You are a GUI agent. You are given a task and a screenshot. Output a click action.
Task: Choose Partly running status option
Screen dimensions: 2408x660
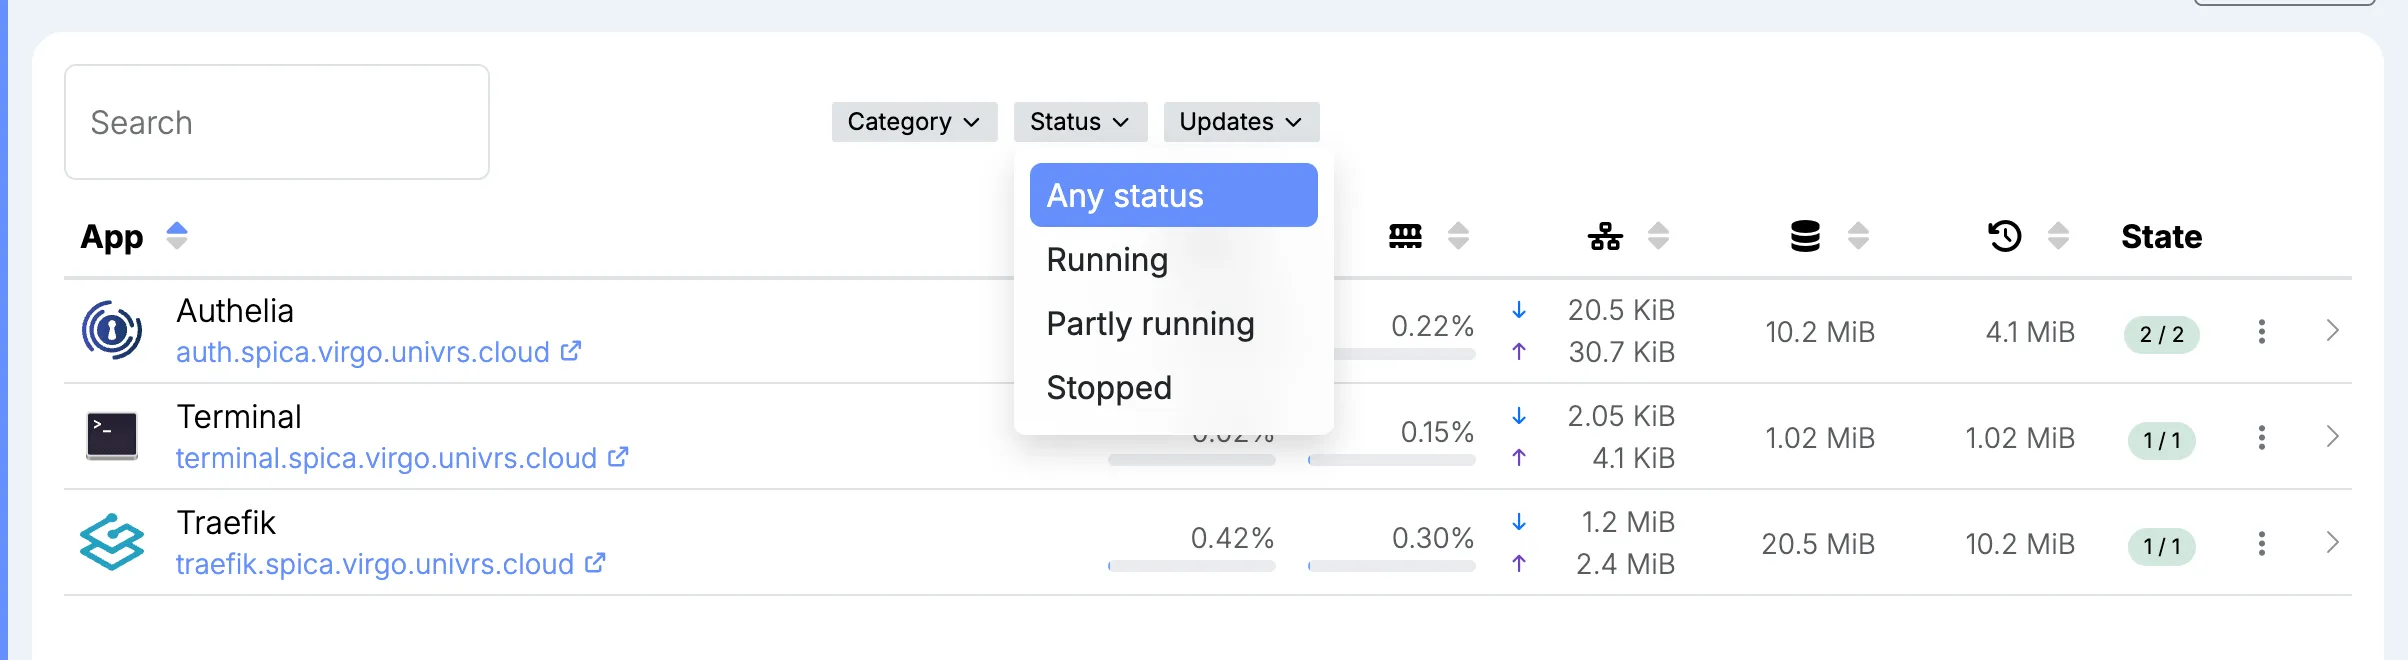coord(1173,323)
